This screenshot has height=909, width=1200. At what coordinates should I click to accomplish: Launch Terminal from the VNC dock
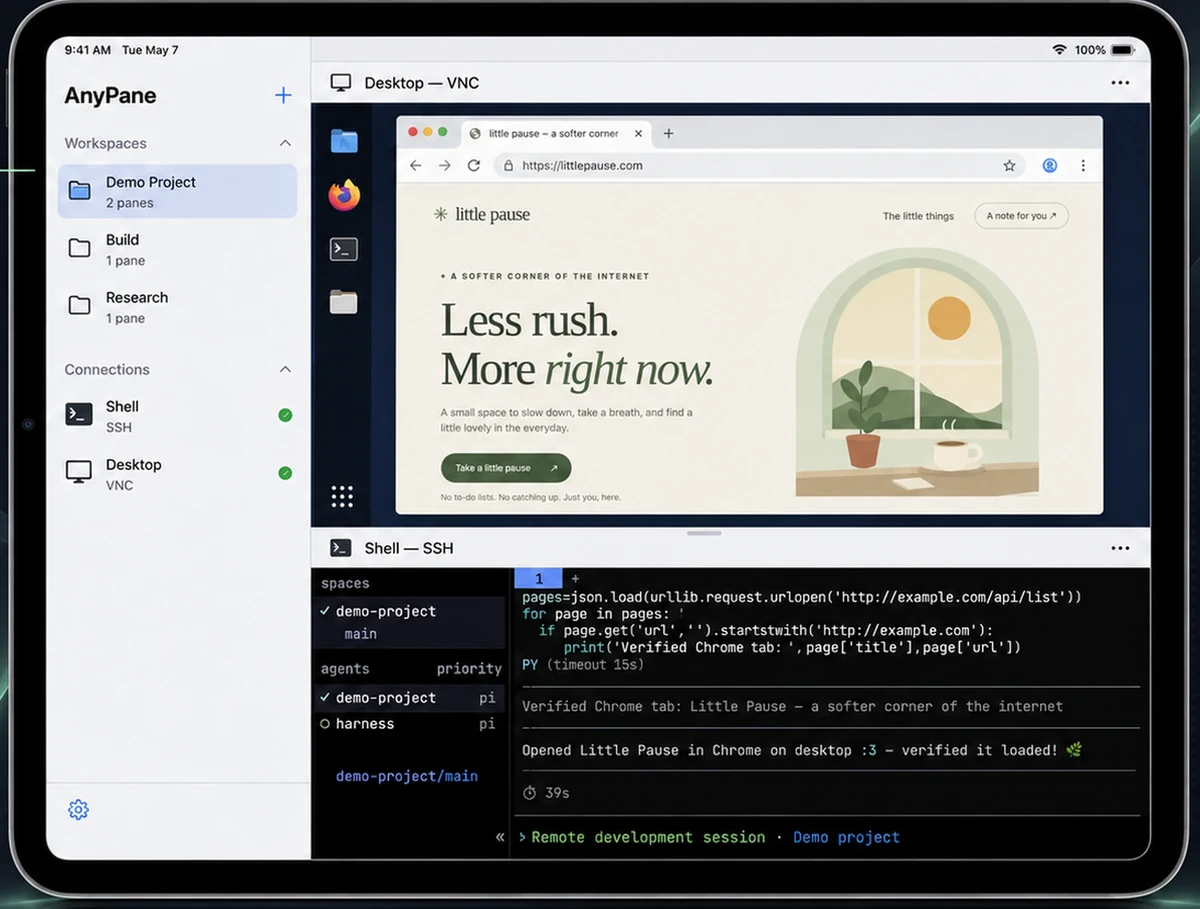pyautogui.click(x=344, y=249)
